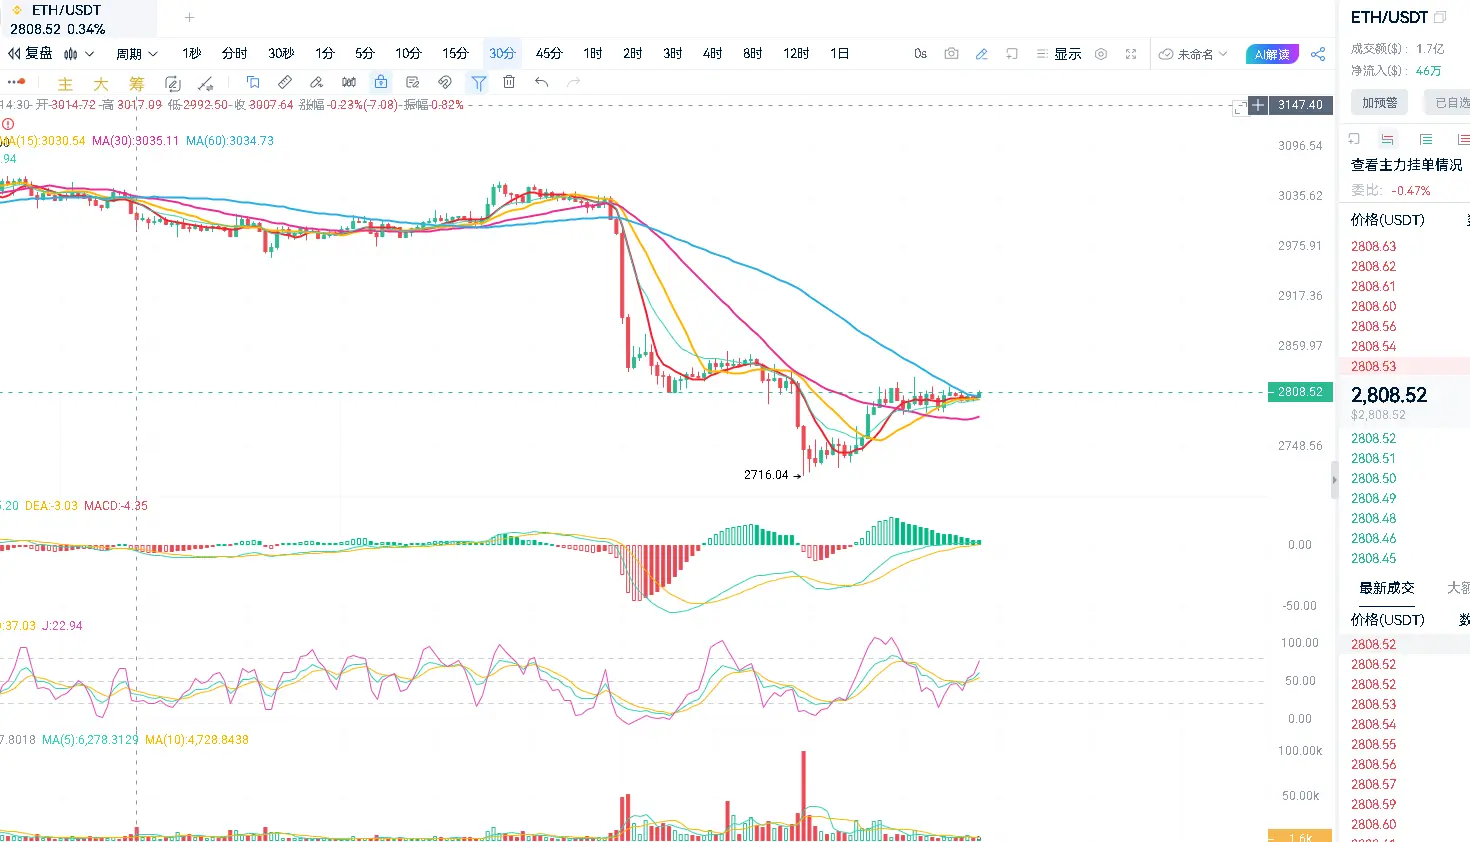The image size is (1470, 842).
Task: Switch to the 1秒 timeframe
Action: 192,53
